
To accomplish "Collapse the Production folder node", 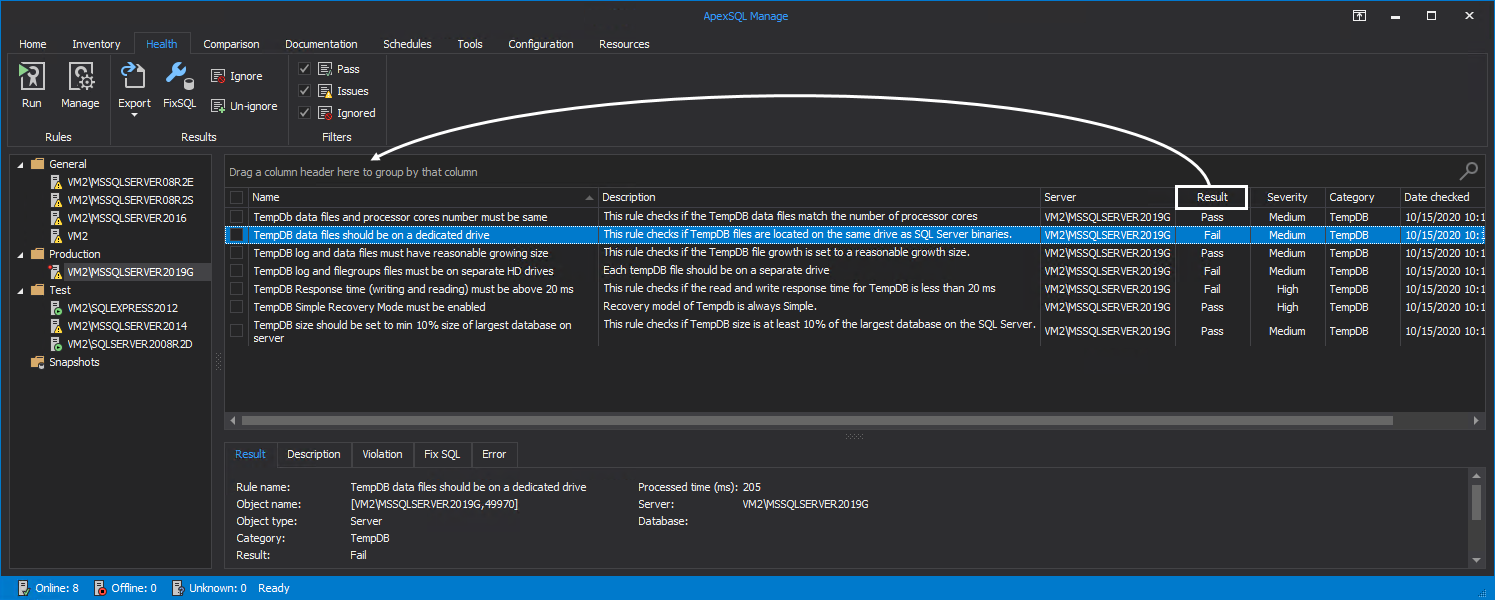I will (x=20, y=254).
